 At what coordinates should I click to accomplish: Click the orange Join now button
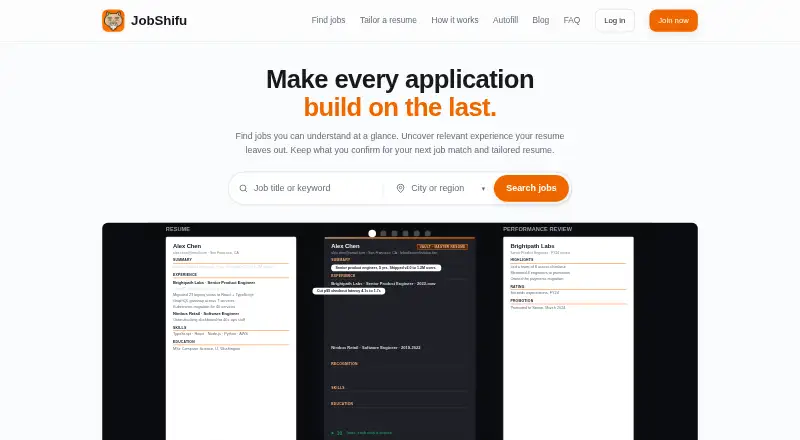673,20
